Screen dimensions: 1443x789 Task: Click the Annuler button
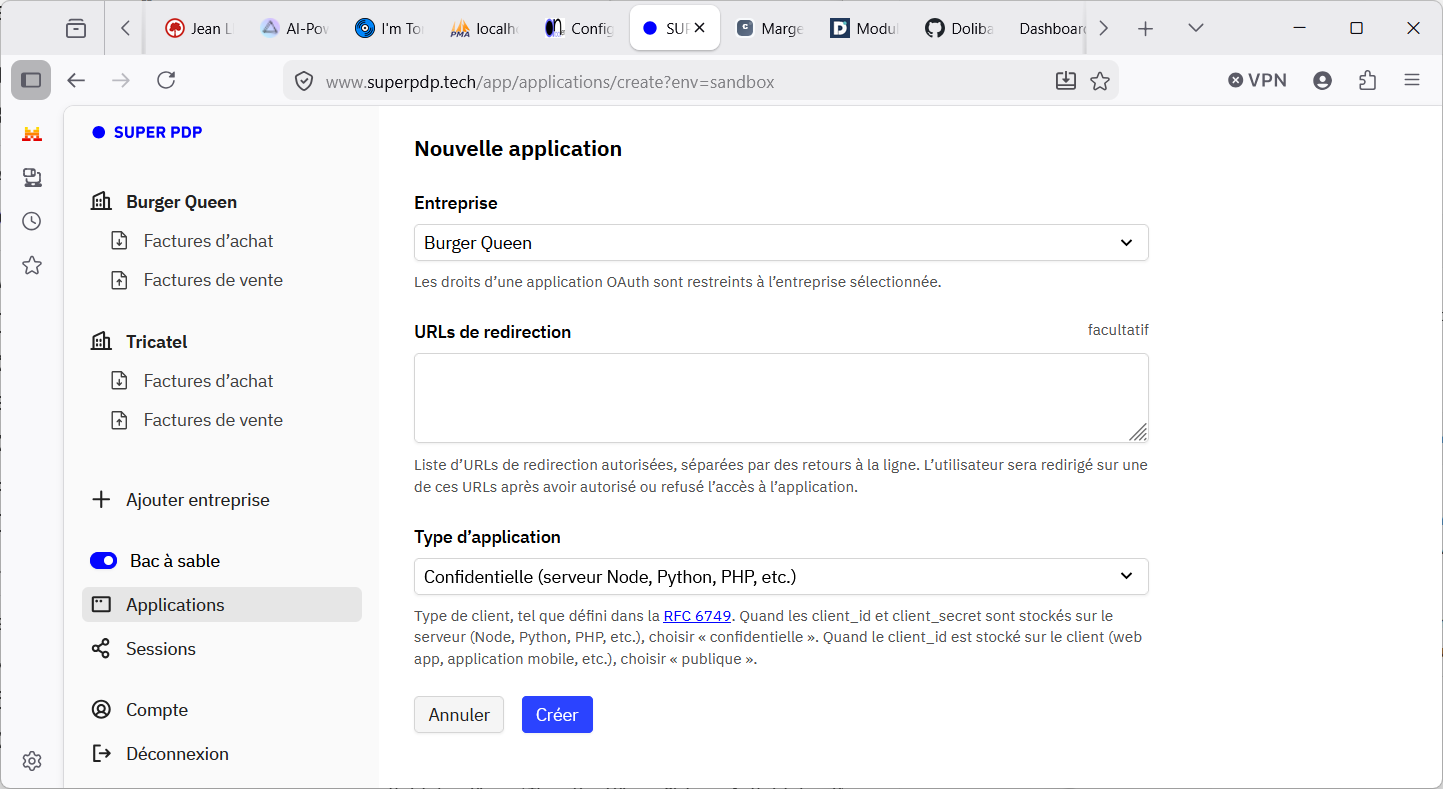pyautogui.click(x=459, y=715)
